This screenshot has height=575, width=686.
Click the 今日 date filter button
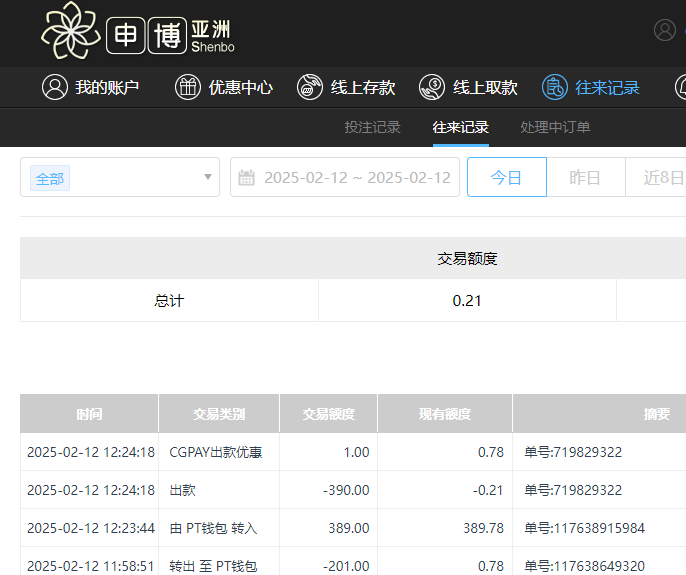(x=507, y=177)
